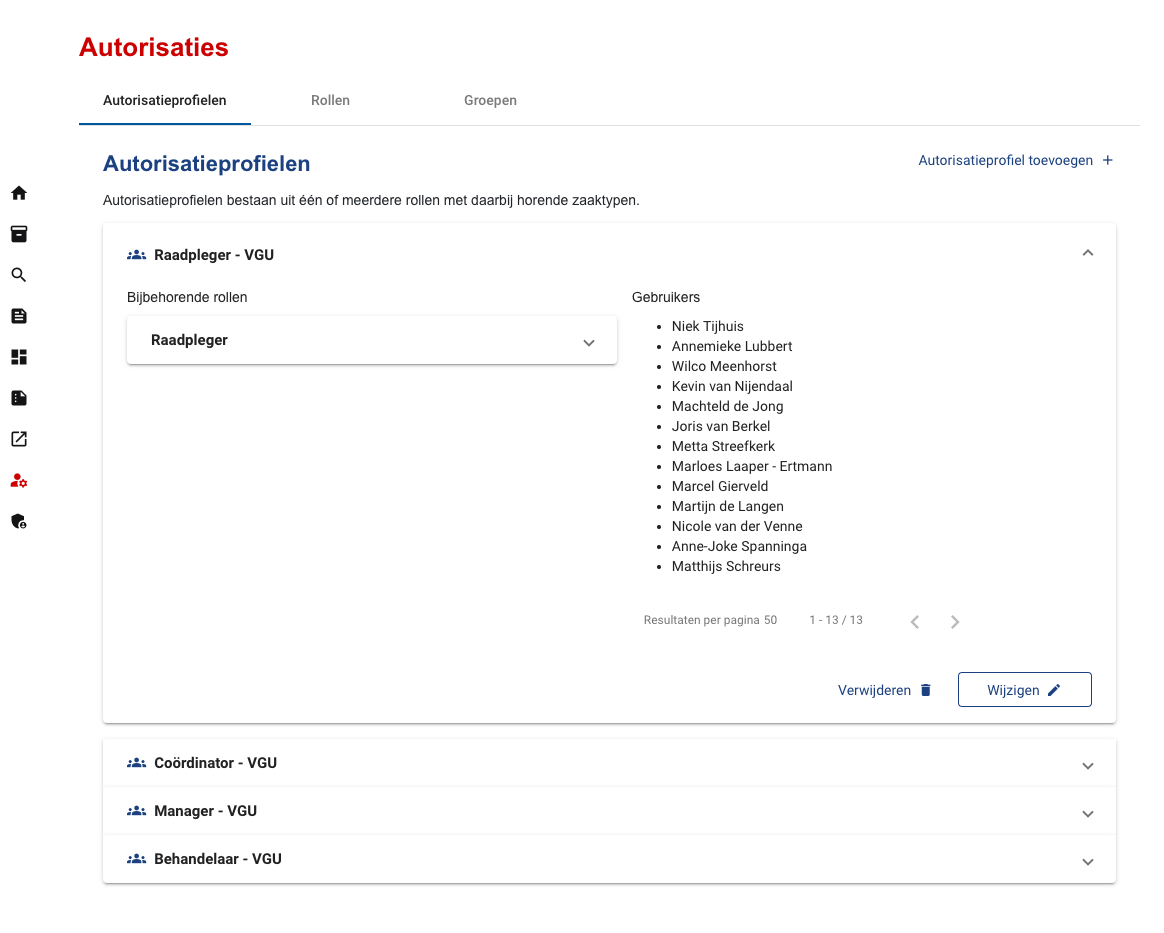Click Raadpleger role name in card

coord(189,340)
